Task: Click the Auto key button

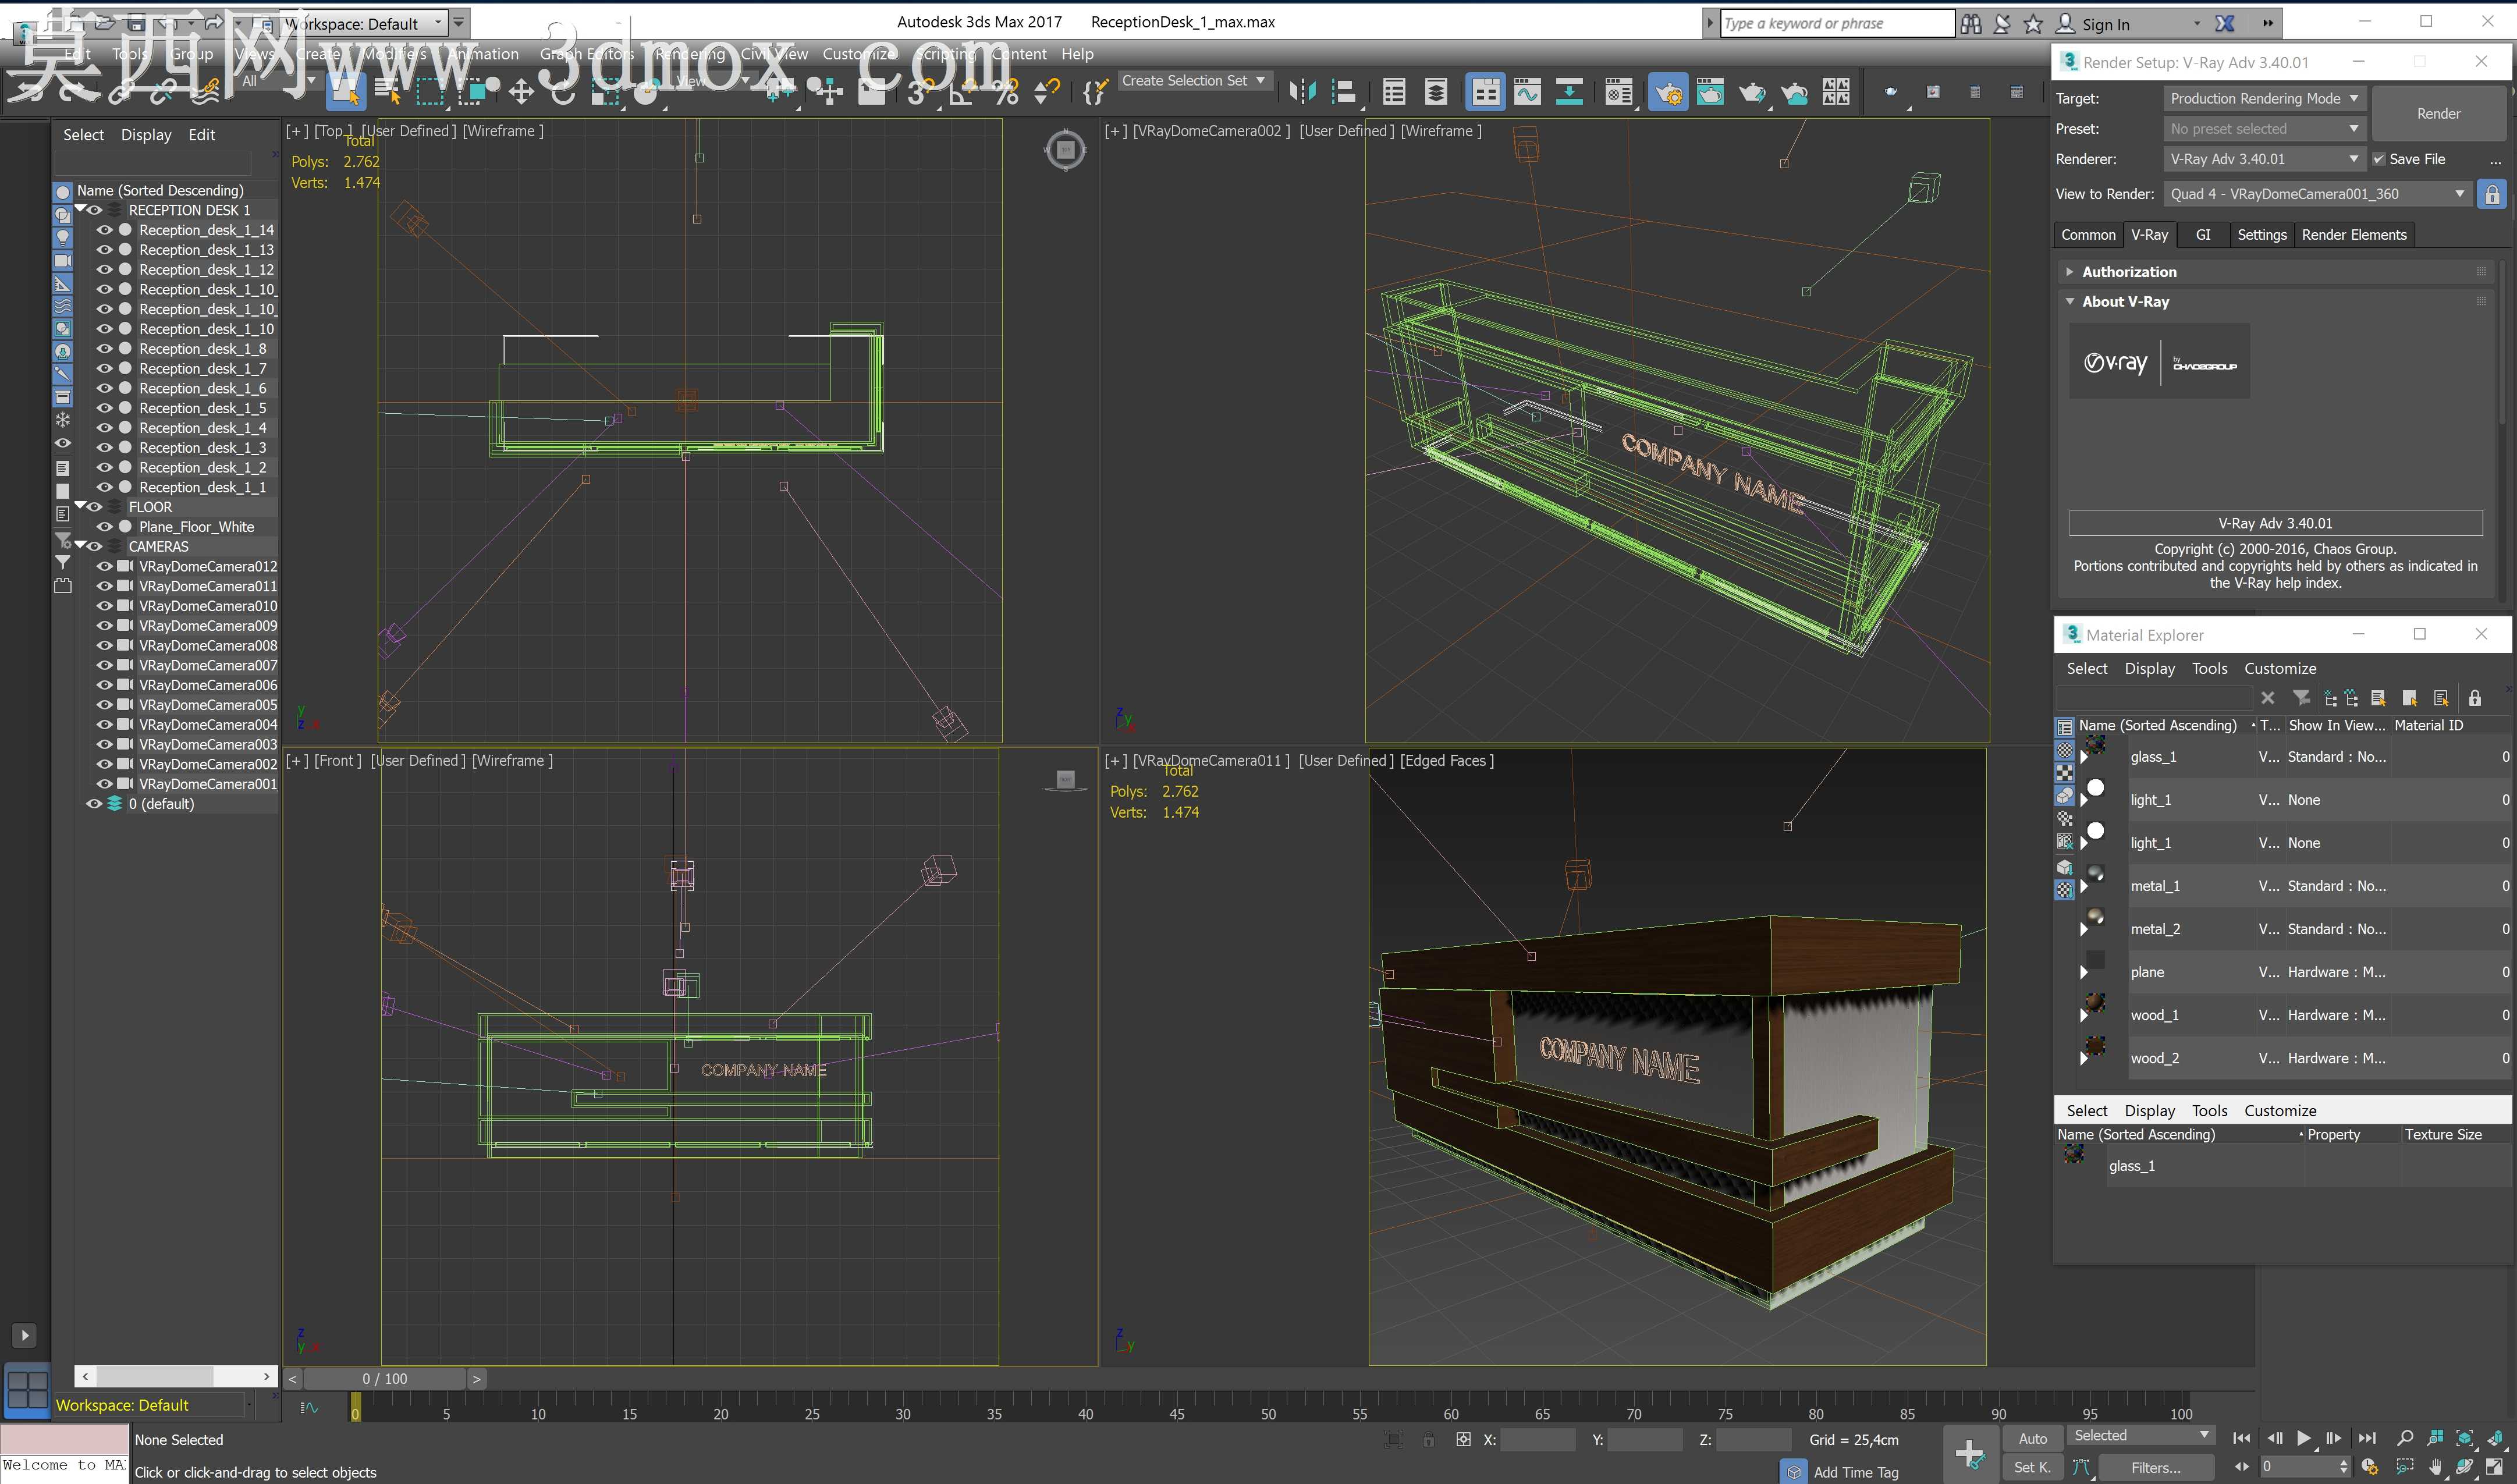Action: pyautogui.click(x=2033, y=1438)
